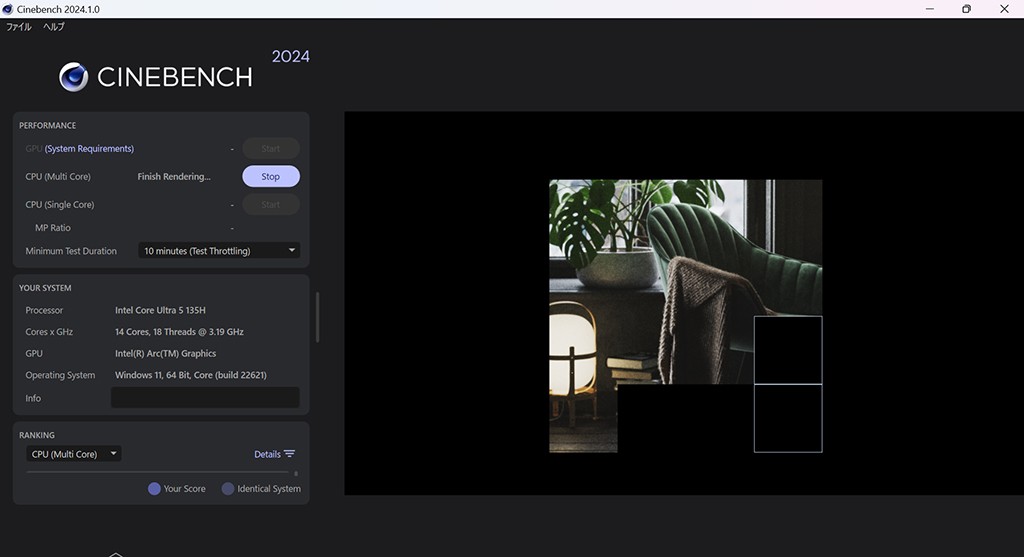Click the Your Score legend circle

[154, 489]
